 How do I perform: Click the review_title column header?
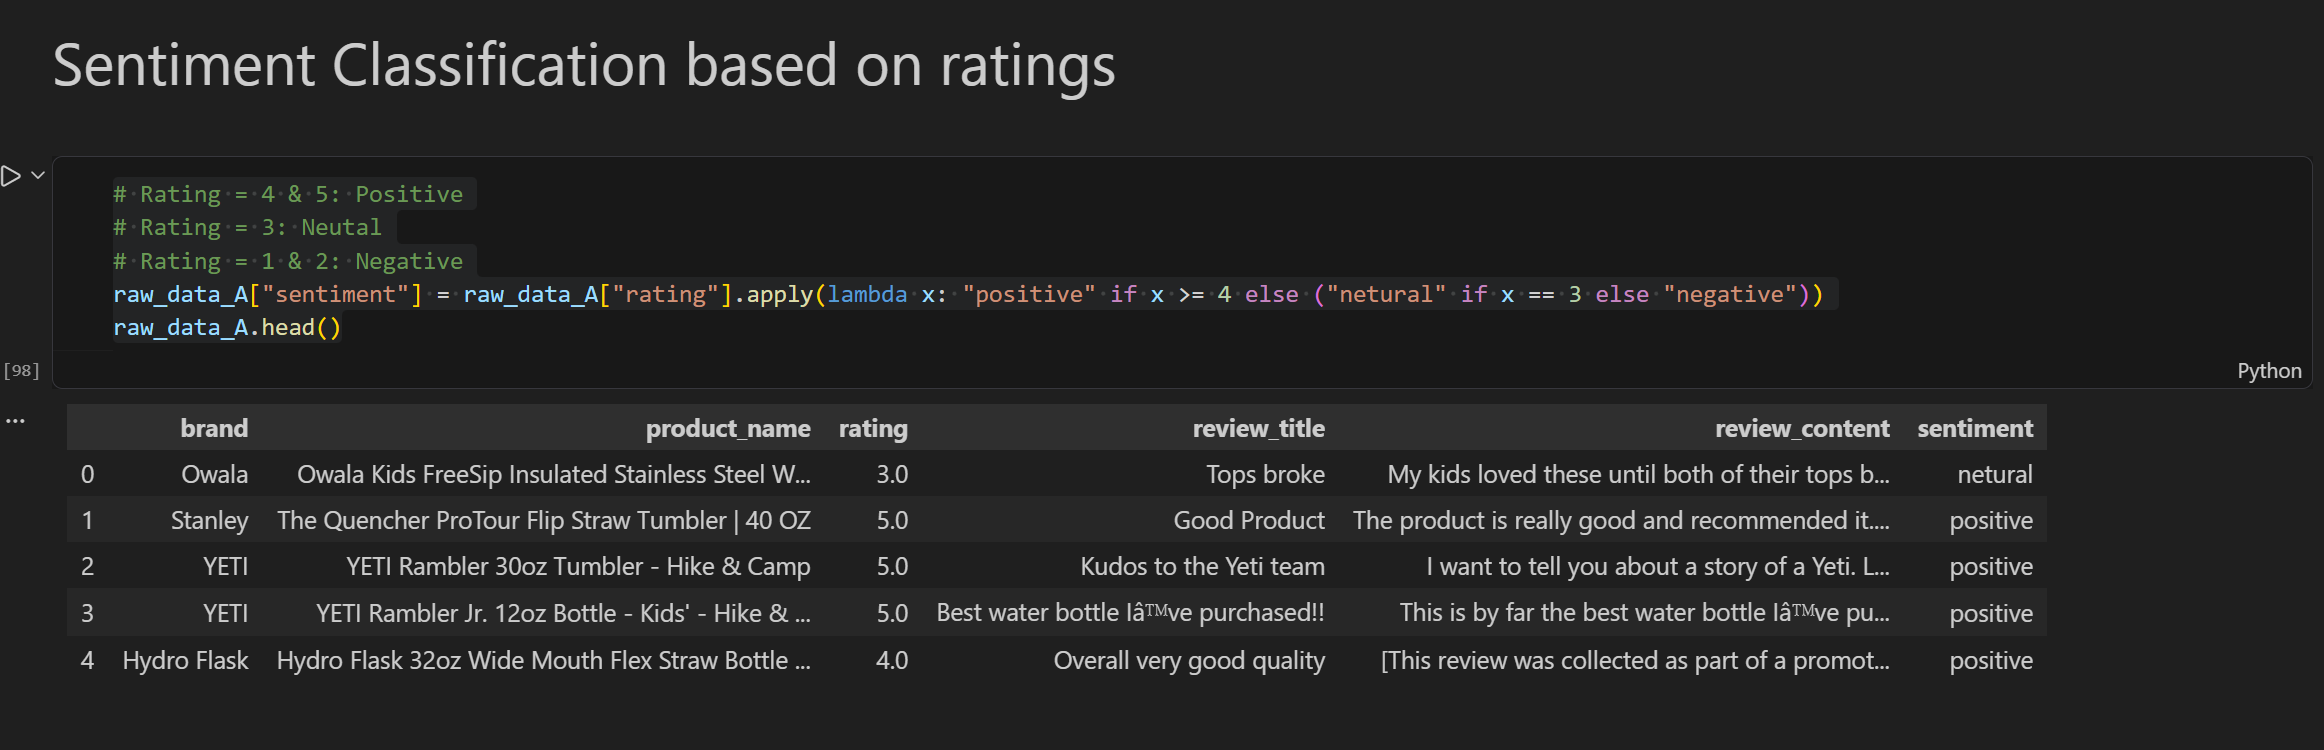pyautogui.click(x=1258, y=429)
